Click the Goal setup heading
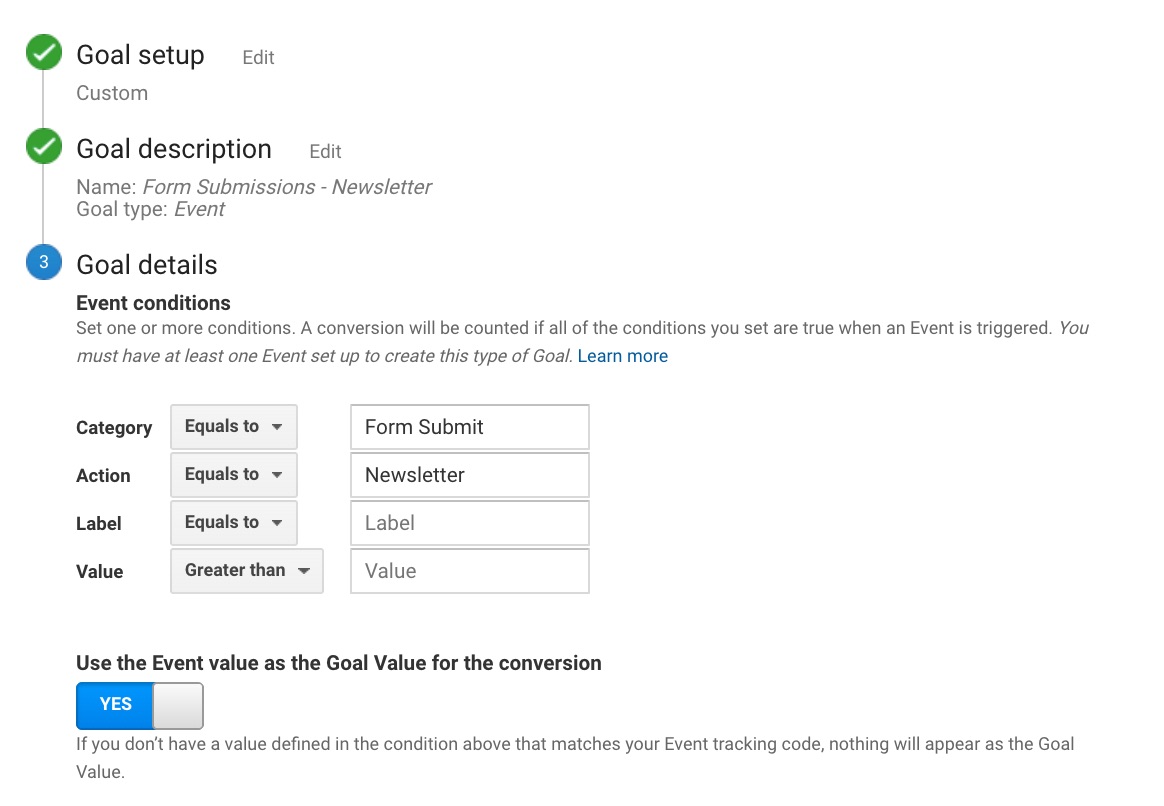Screen dimensions: 1164x806 click(x=140, y=55)
